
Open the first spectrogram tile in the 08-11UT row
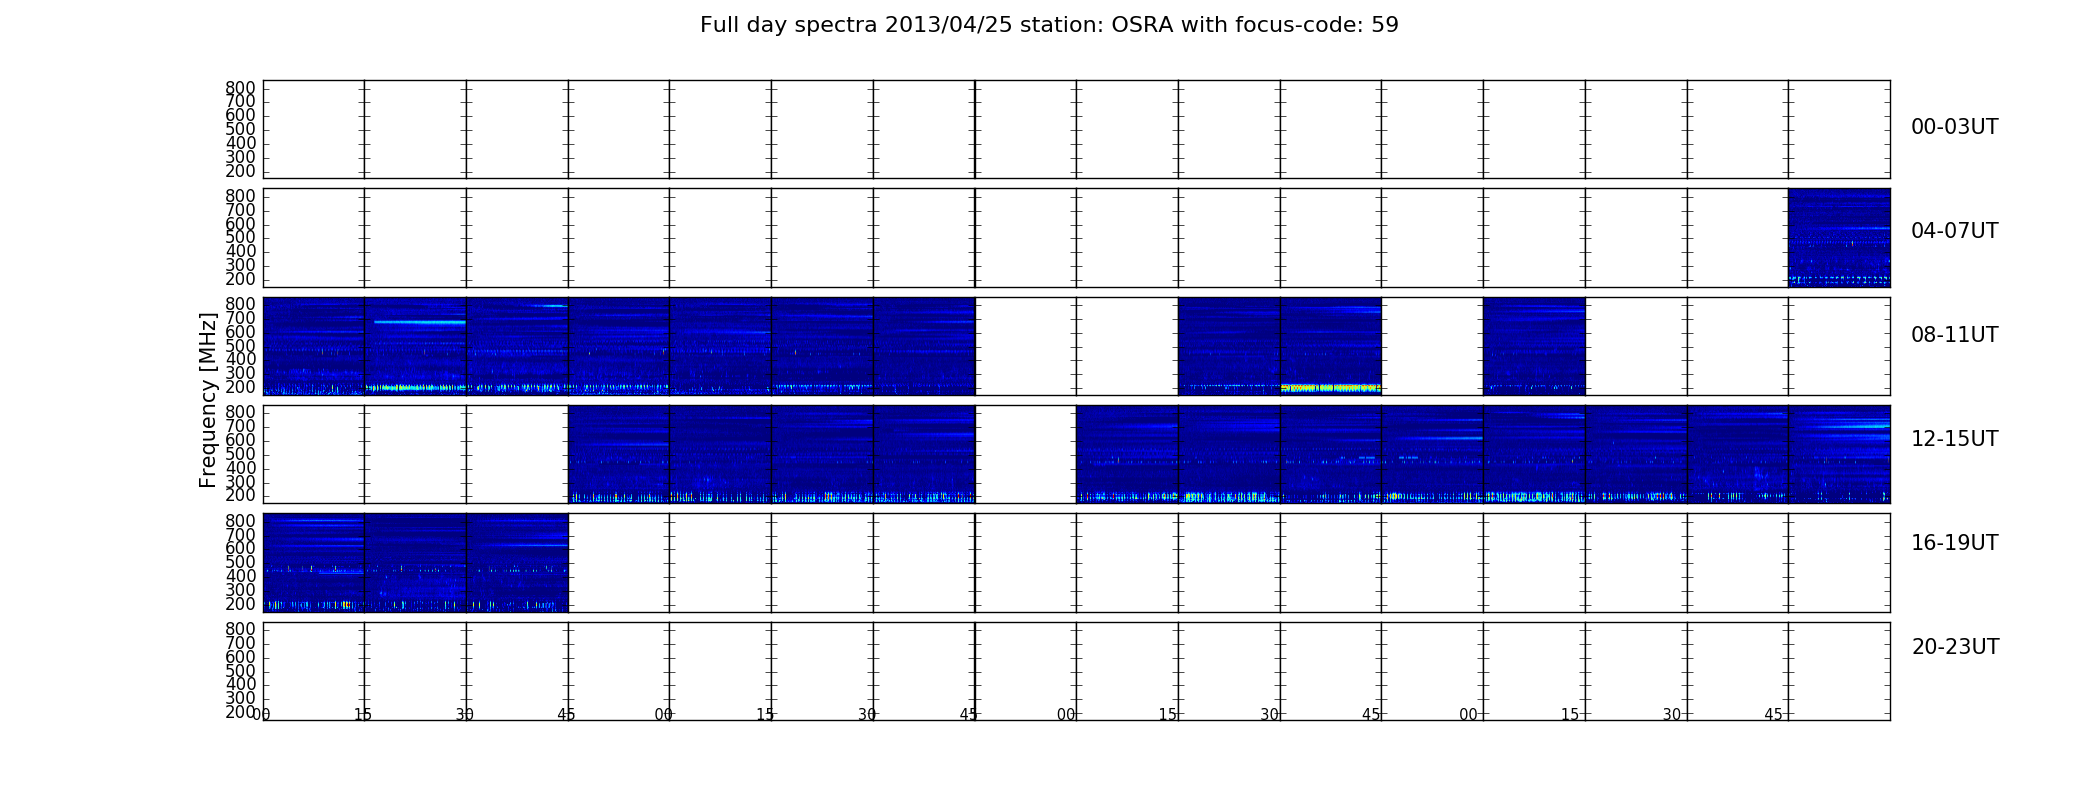(313, 346)
